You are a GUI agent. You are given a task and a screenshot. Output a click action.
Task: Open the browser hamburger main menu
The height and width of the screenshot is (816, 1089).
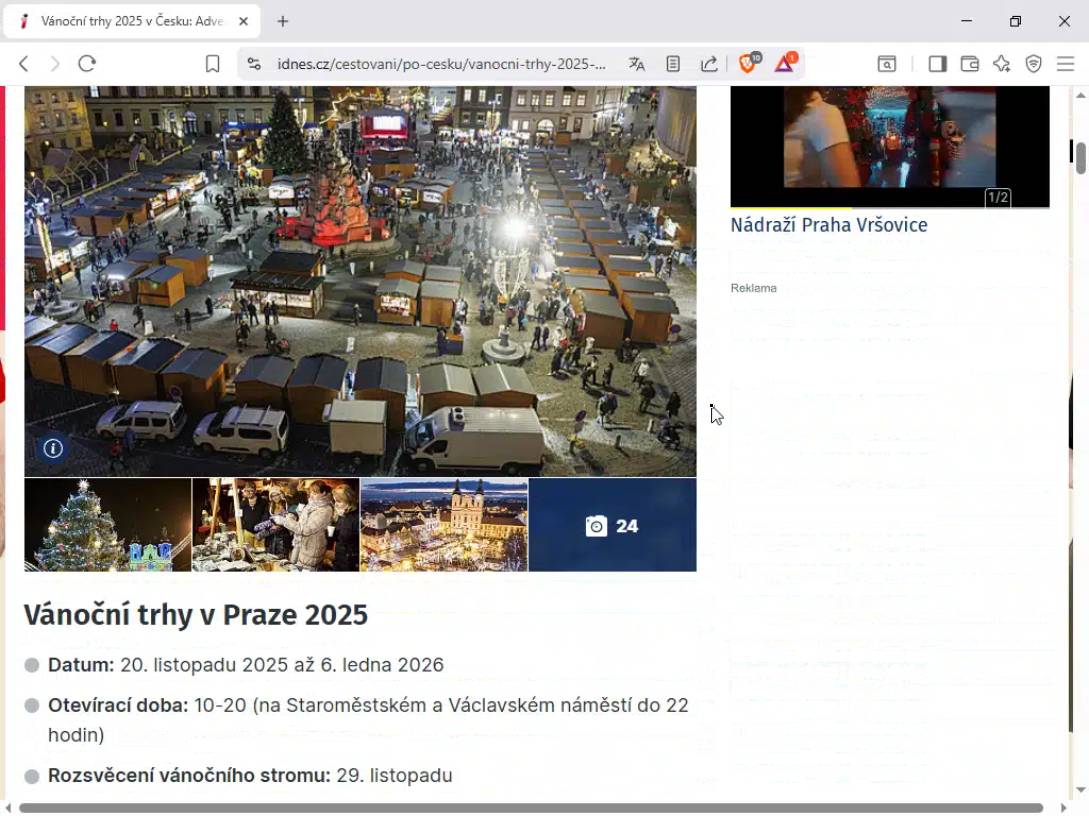(1065, 64)
